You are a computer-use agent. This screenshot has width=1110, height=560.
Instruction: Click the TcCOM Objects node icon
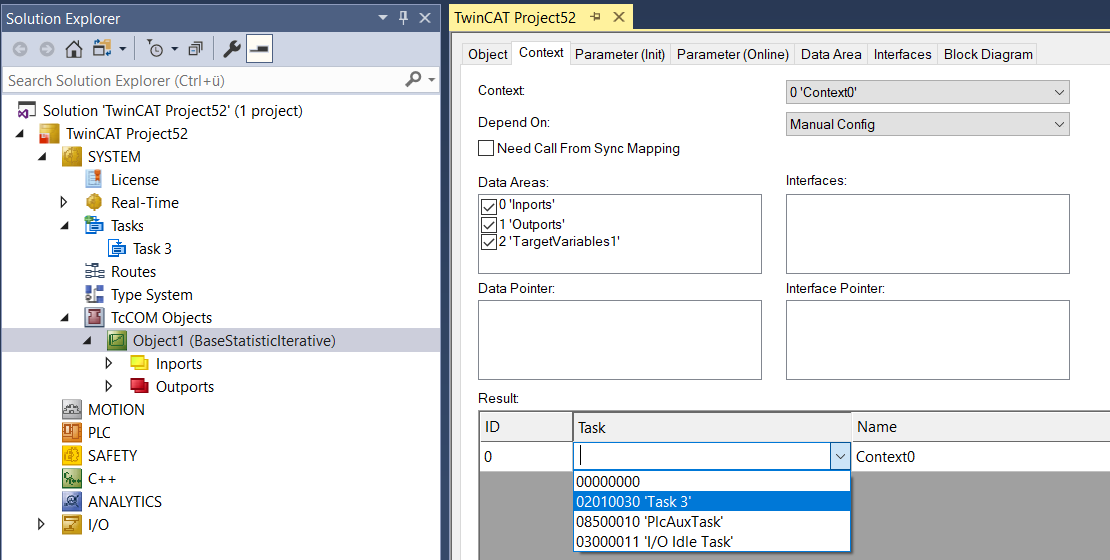click(94, 318)
